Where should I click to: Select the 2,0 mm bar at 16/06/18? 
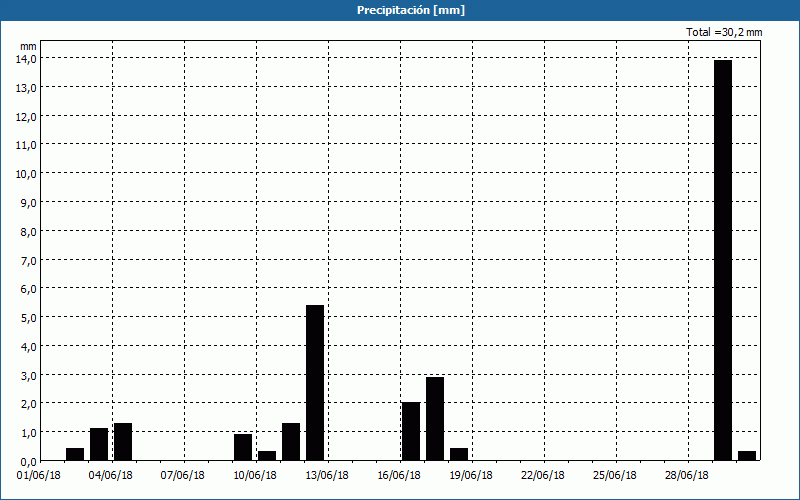411,432
